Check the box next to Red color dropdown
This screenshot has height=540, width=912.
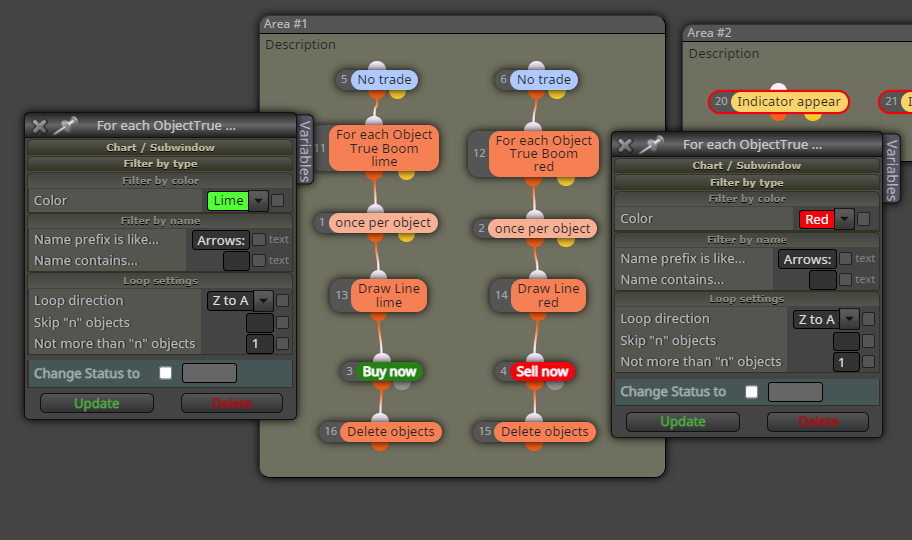point(864,219)
